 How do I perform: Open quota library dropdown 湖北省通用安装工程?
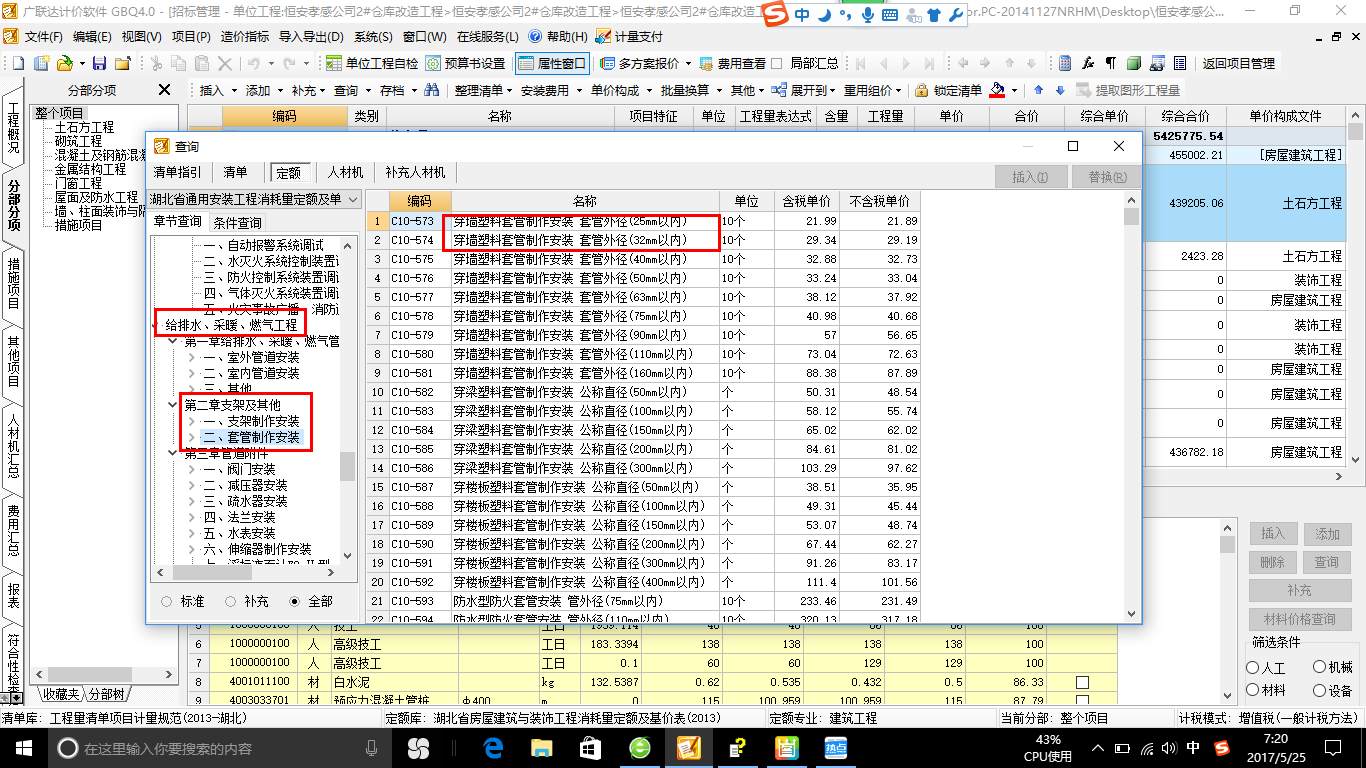click(254, 199)
